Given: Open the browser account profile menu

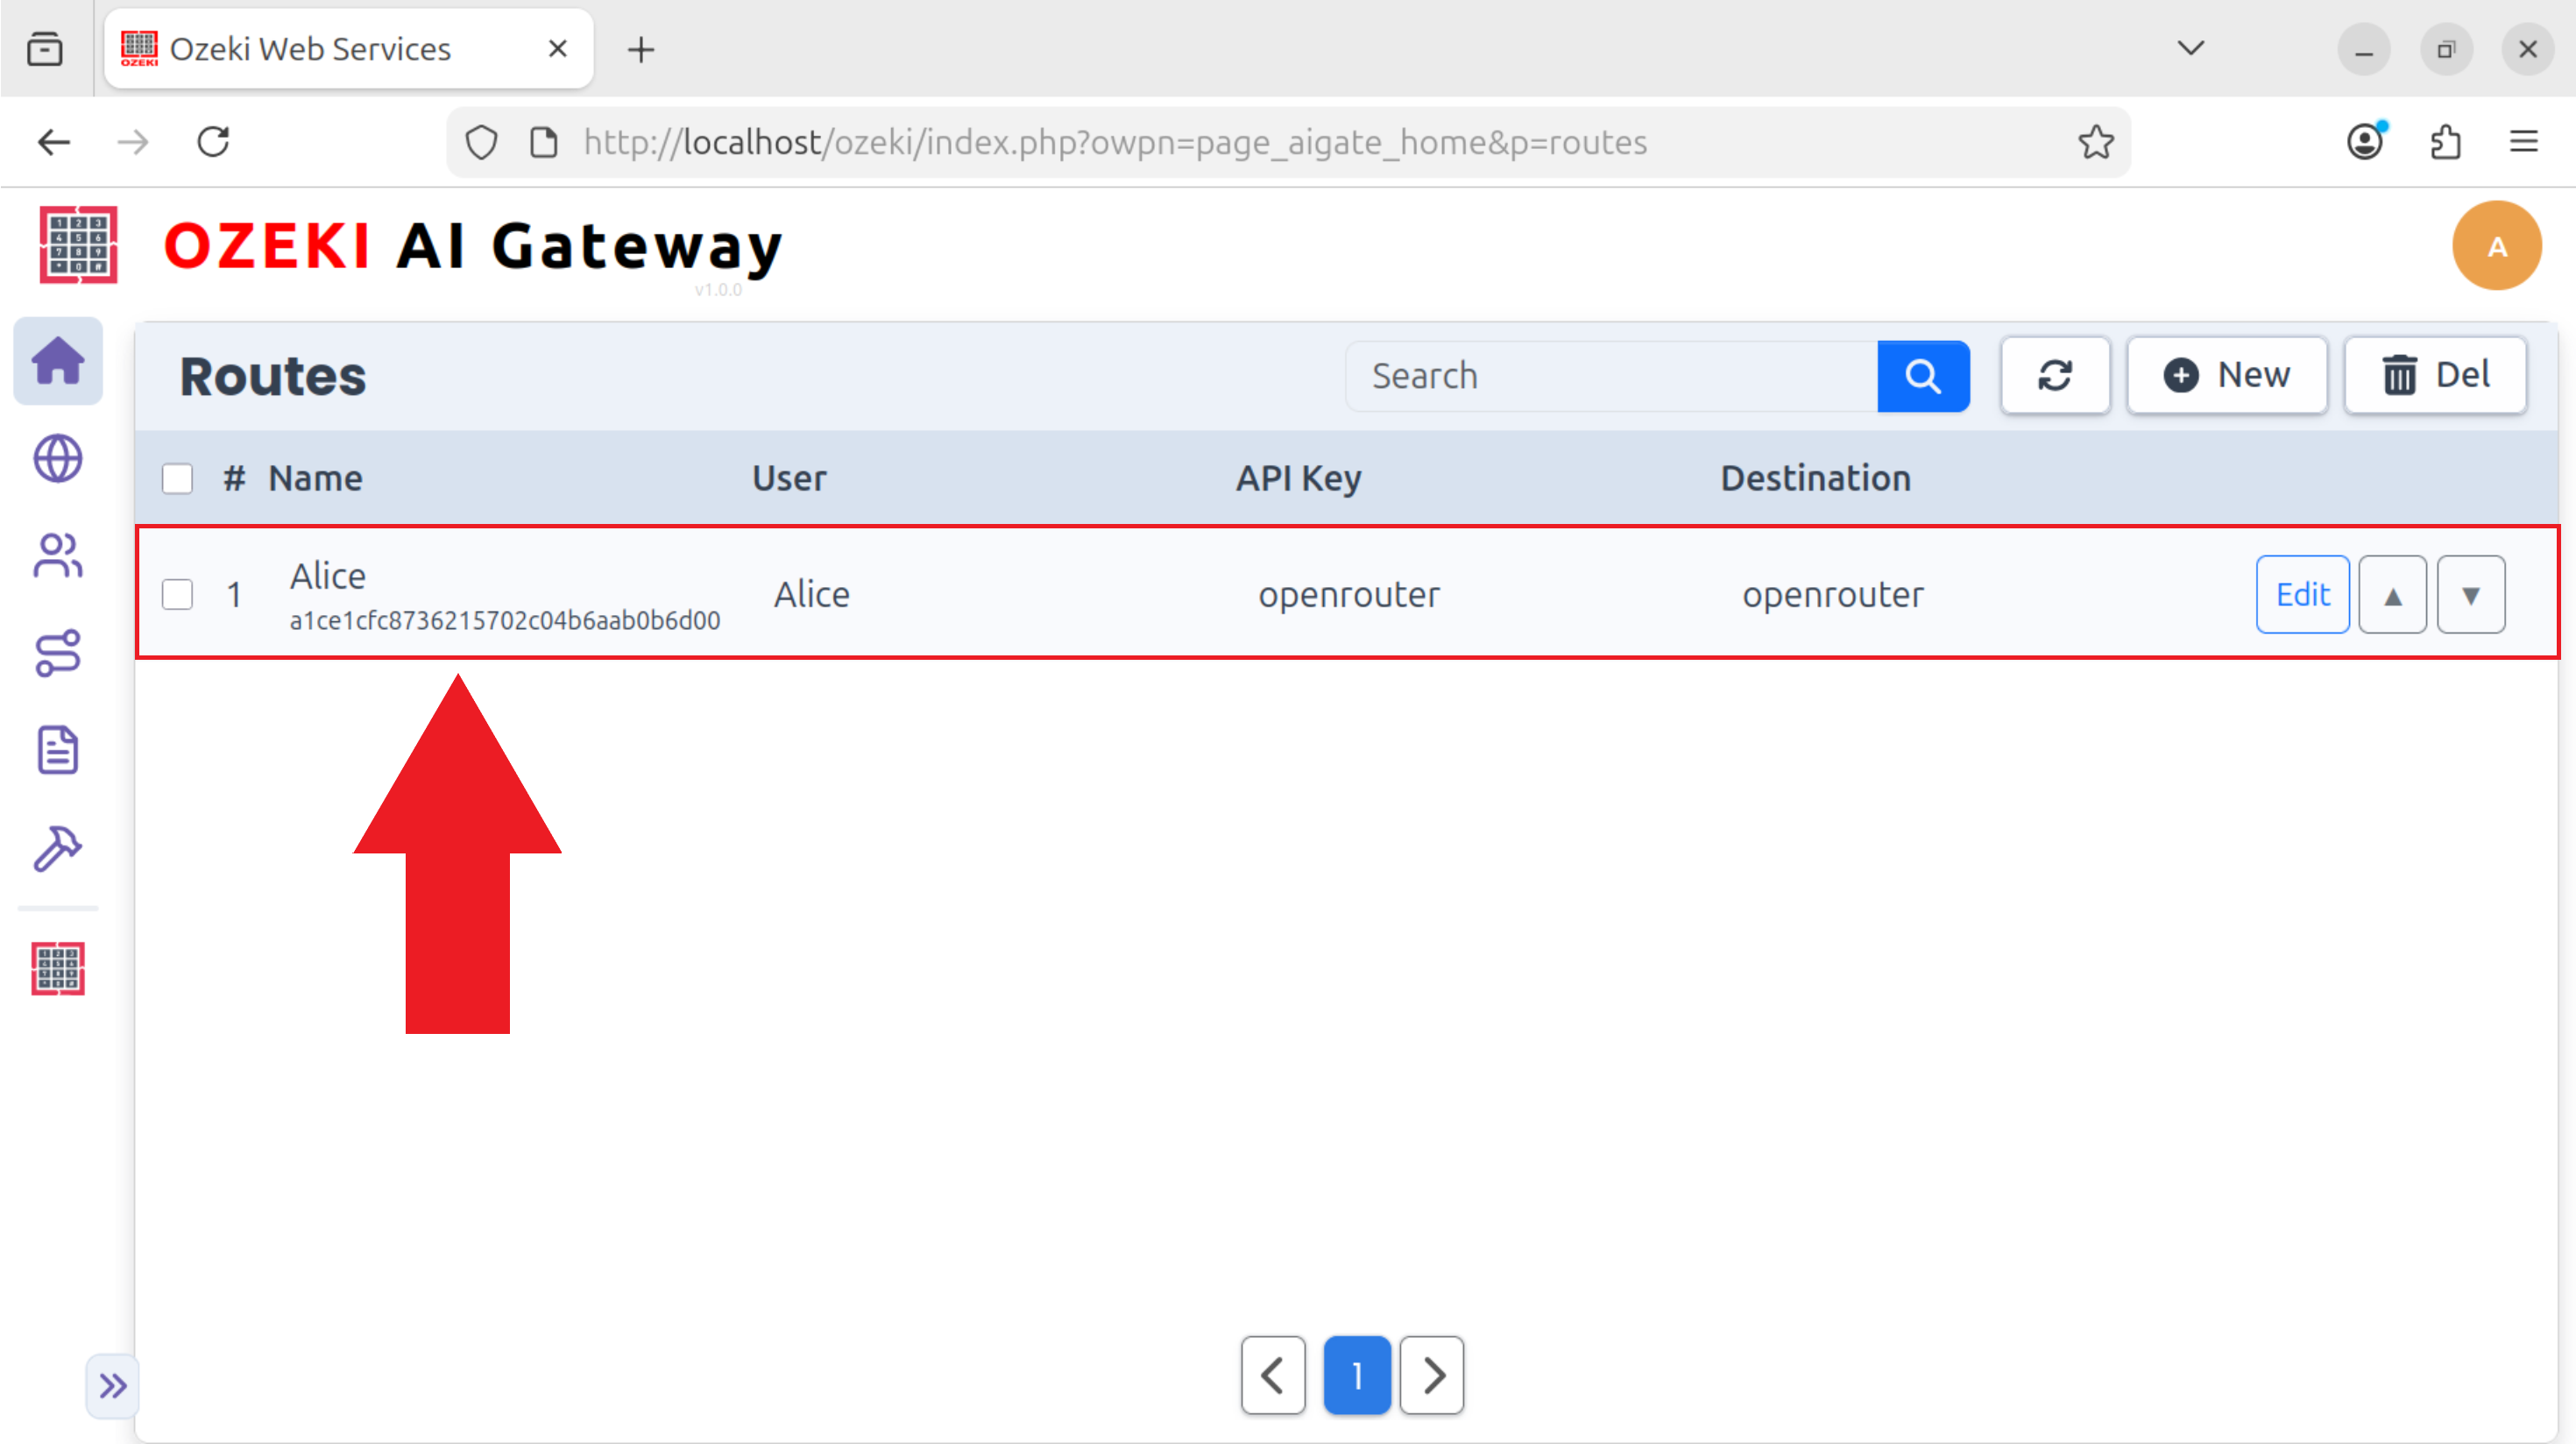Looking at the screenshot, I should click(x=2365, y=142).
